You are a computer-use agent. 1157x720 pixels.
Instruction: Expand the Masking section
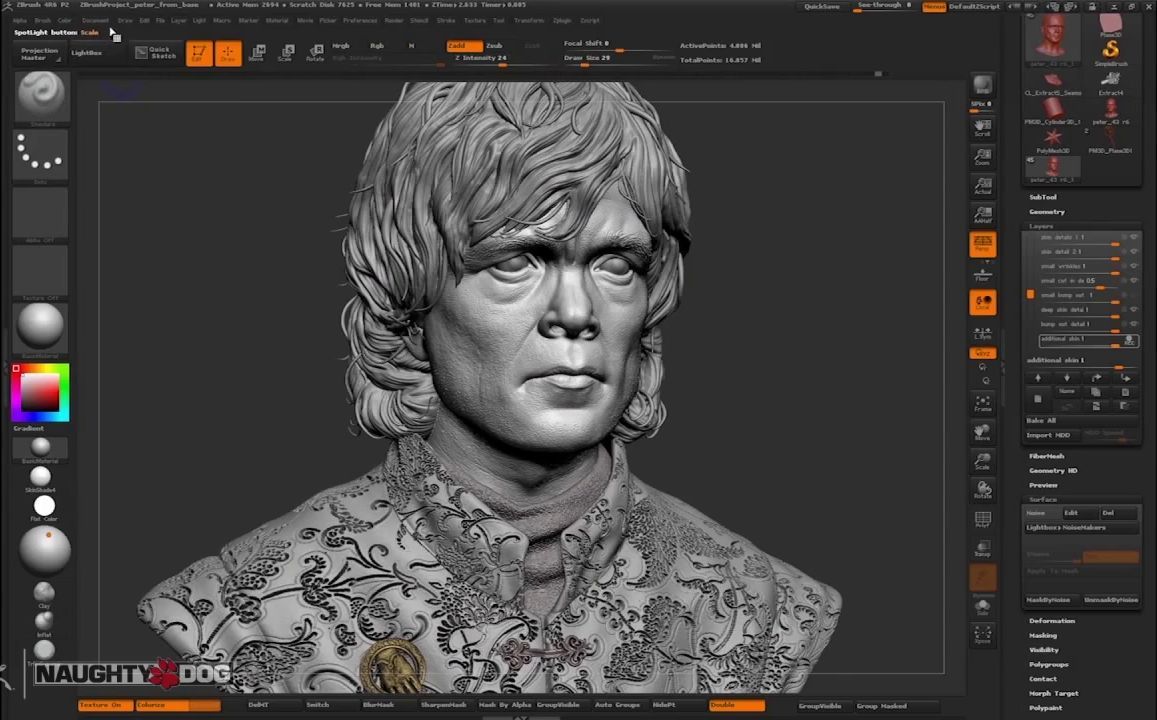tap(1043, 635)
